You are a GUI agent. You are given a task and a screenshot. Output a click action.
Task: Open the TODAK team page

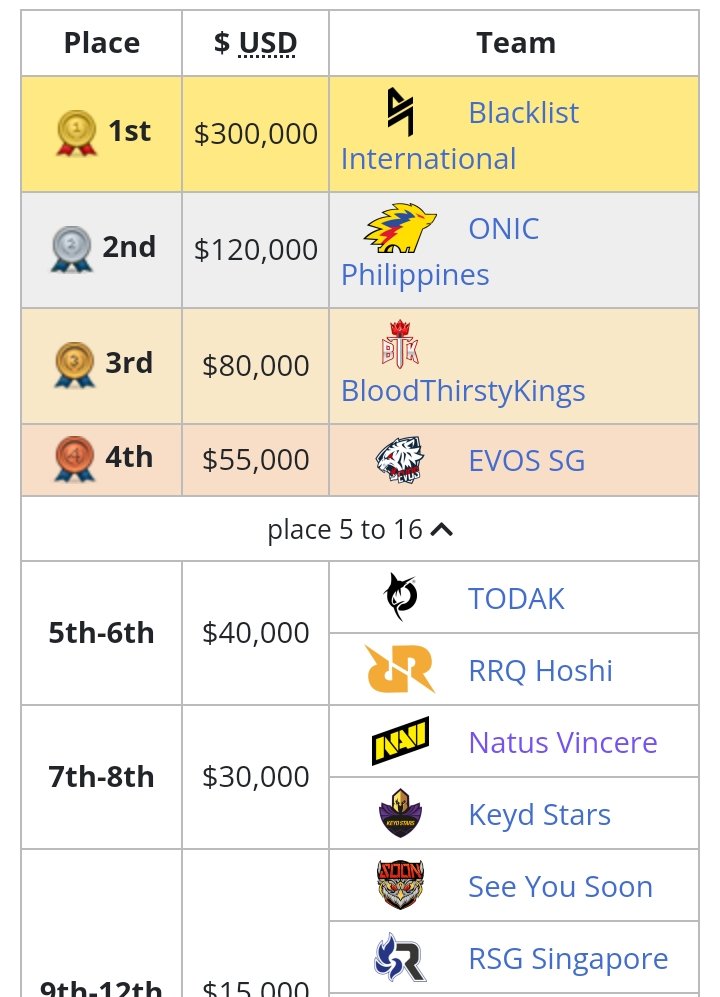516,599
